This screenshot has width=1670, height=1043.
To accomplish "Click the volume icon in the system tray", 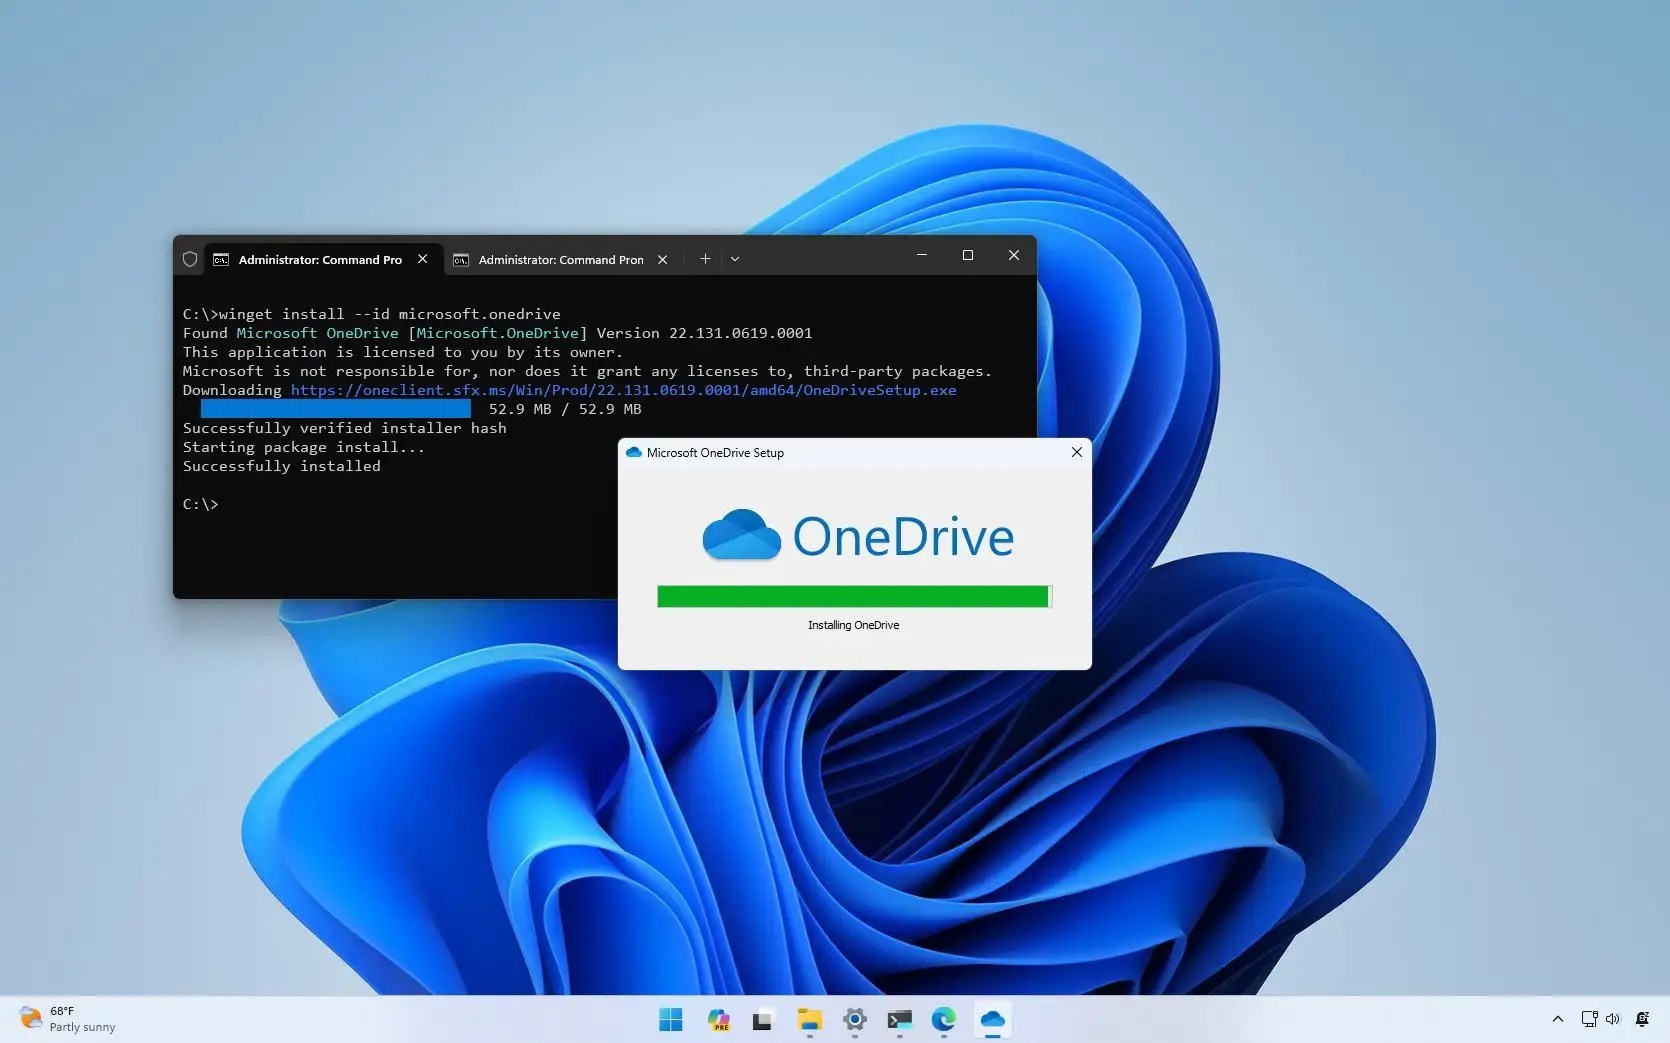I will tap(1613, 1019).
